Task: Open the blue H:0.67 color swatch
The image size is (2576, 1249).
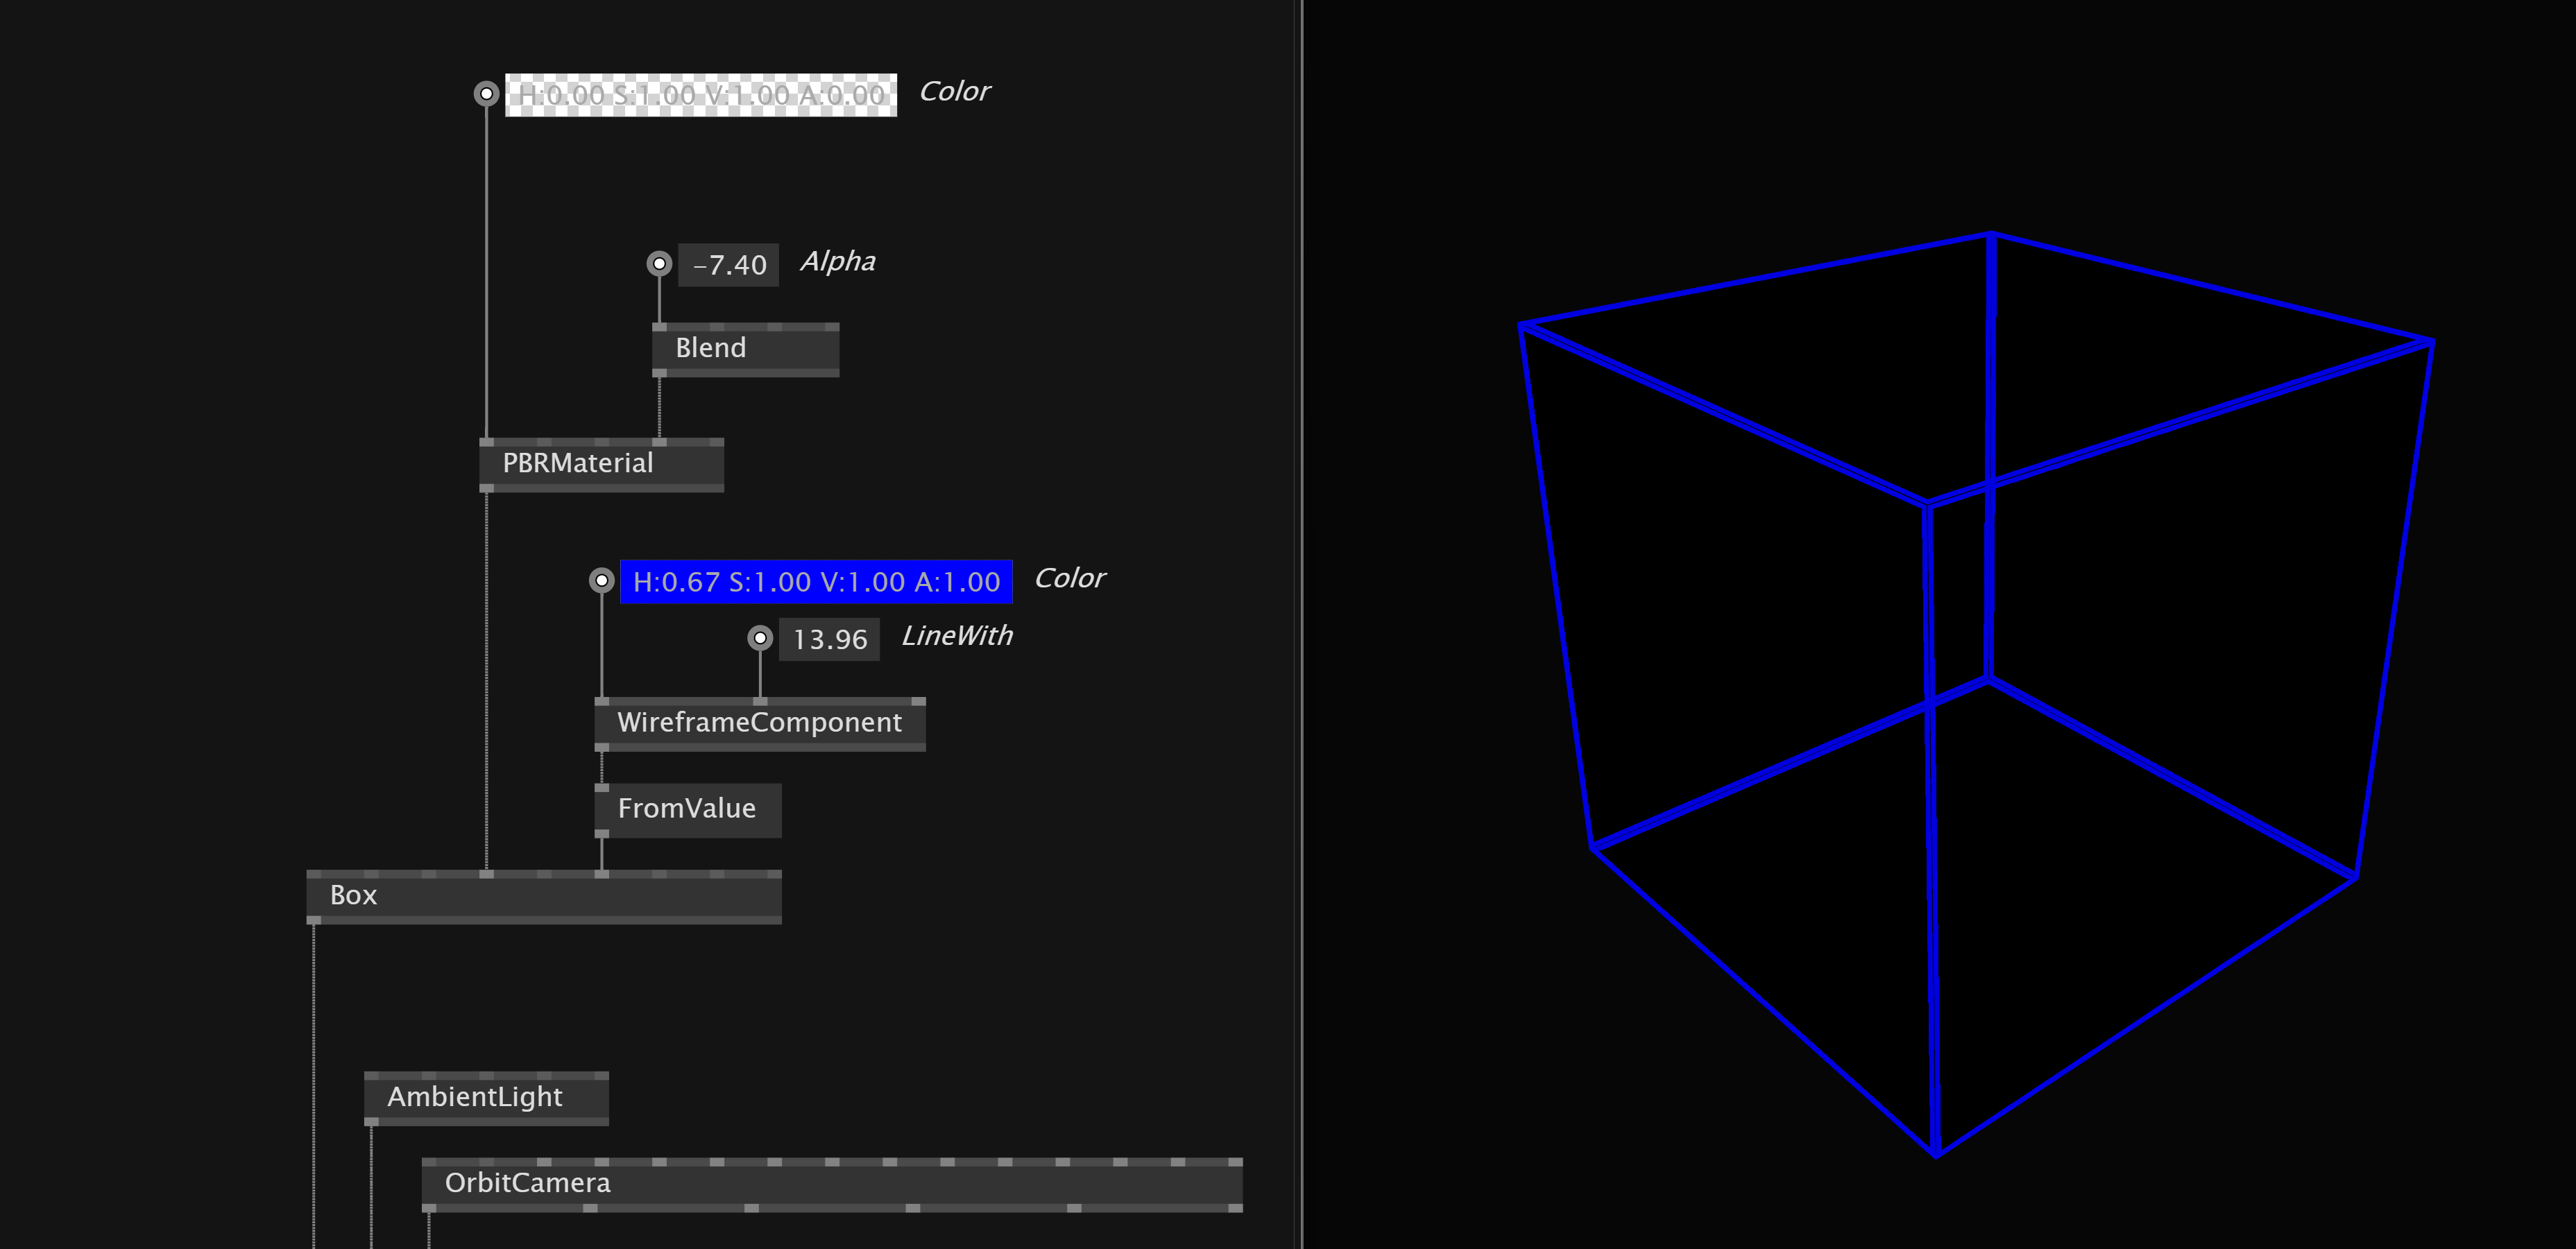Action: click(x=815, y=581)
